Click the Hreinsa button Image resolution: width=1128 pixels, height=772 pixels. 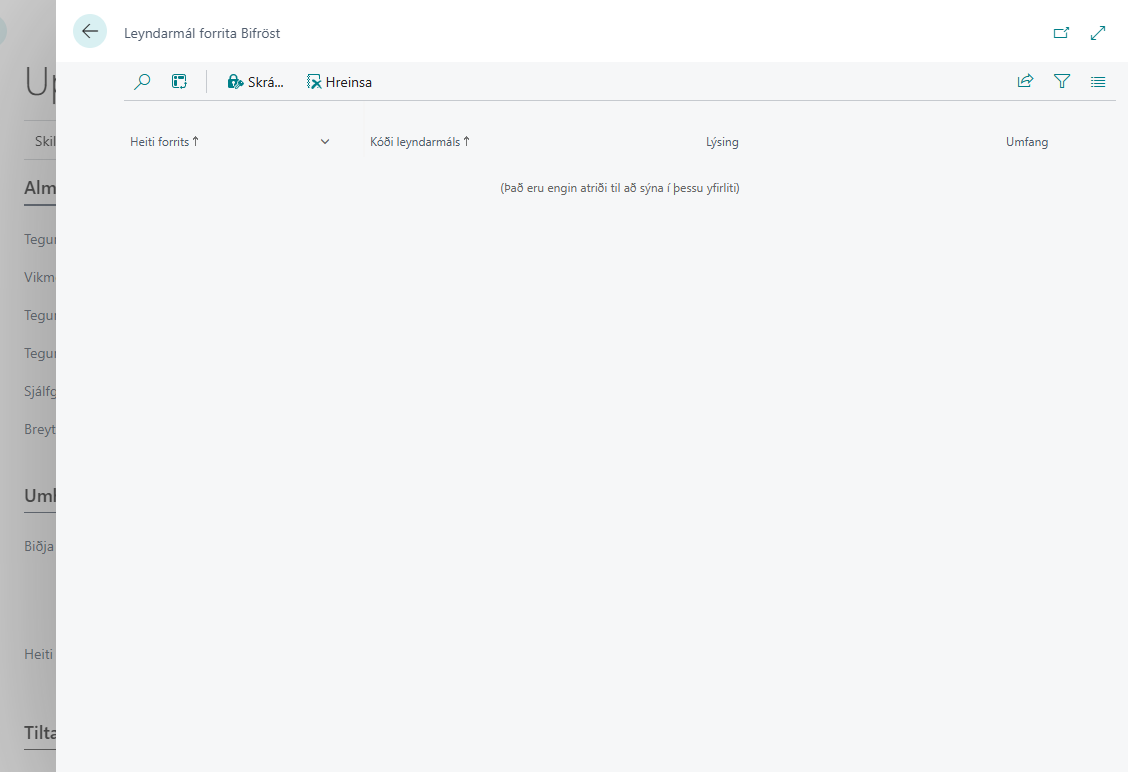(339, 82)
